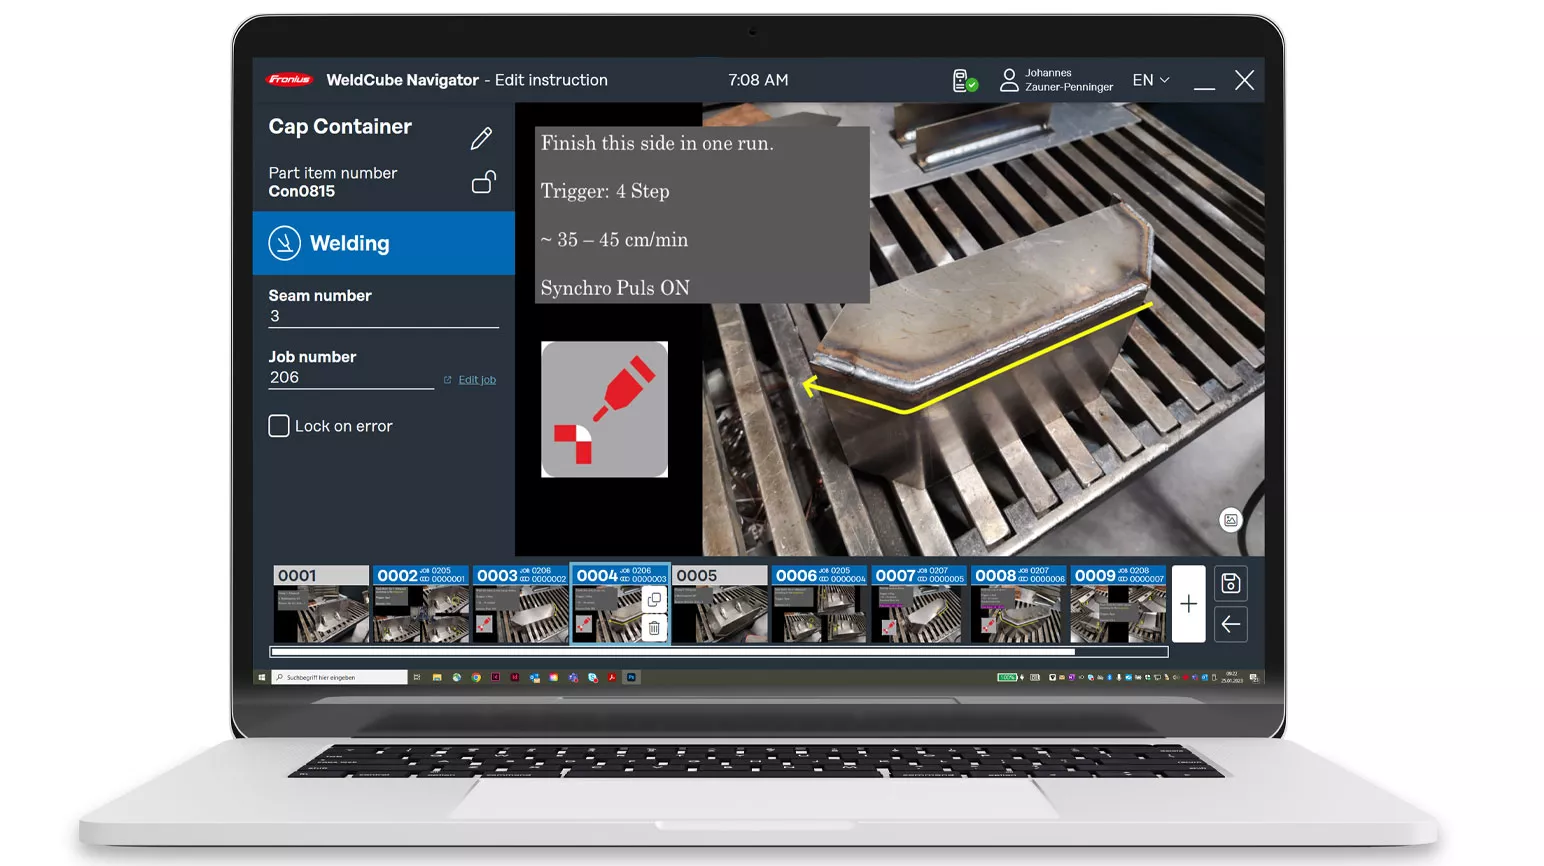This screenshot has height=866, width=1544.
Task: Add a new step with the plus button
Action: (1188, 603)
